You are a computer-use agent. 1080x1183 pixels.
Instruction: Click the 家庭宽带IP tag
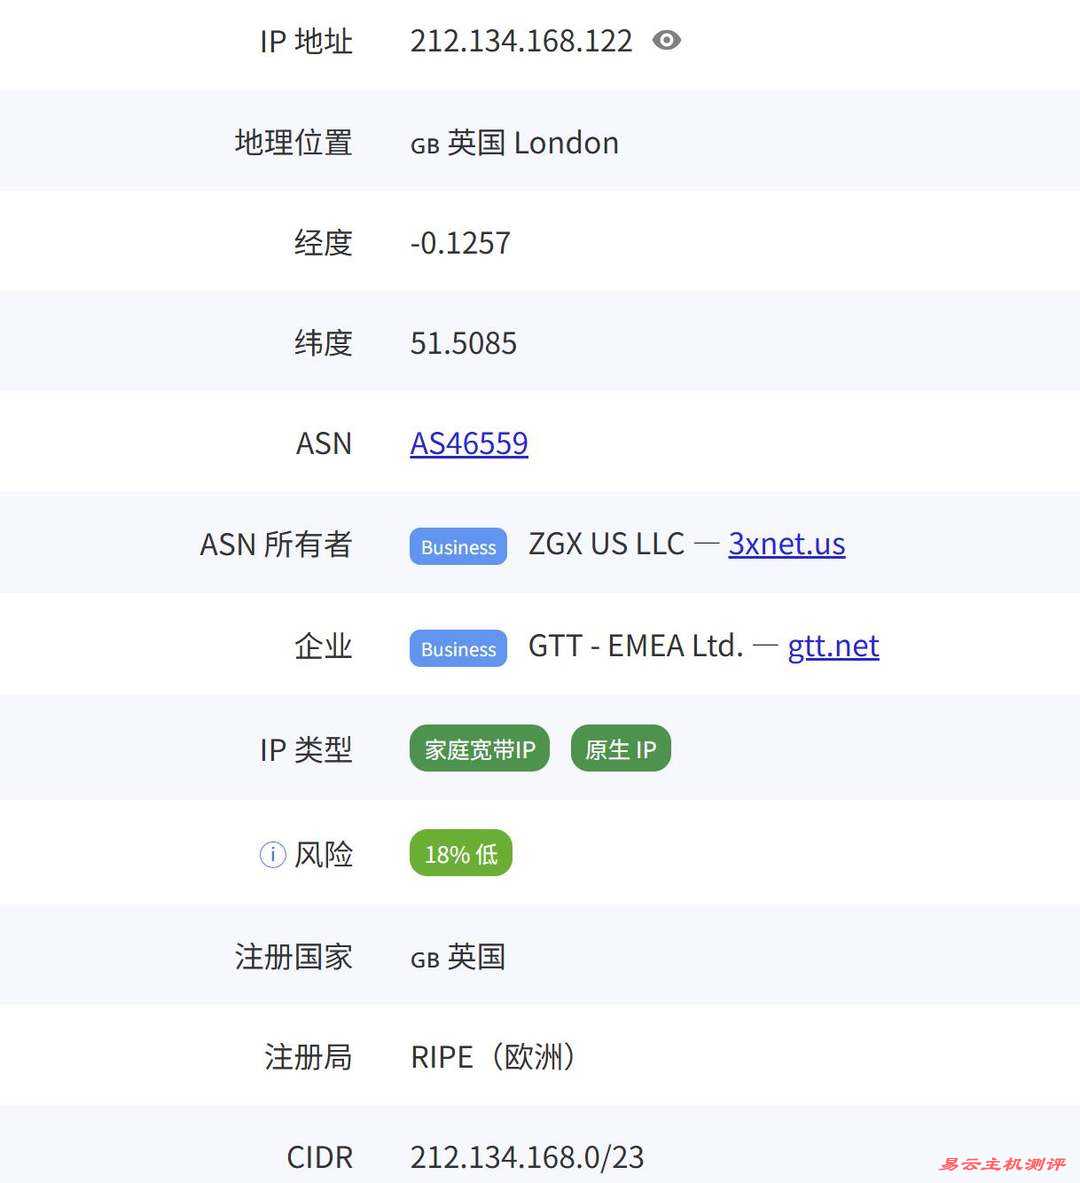[479, 748]
